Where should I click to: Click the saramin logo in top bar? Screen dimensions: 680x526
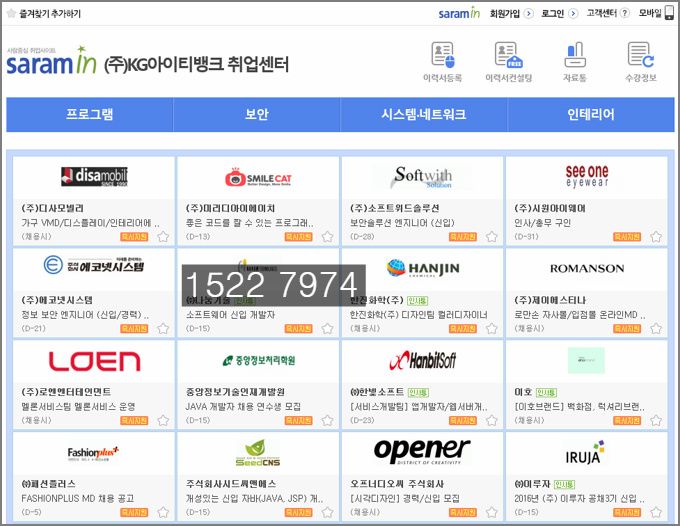(x=459, y=13)
